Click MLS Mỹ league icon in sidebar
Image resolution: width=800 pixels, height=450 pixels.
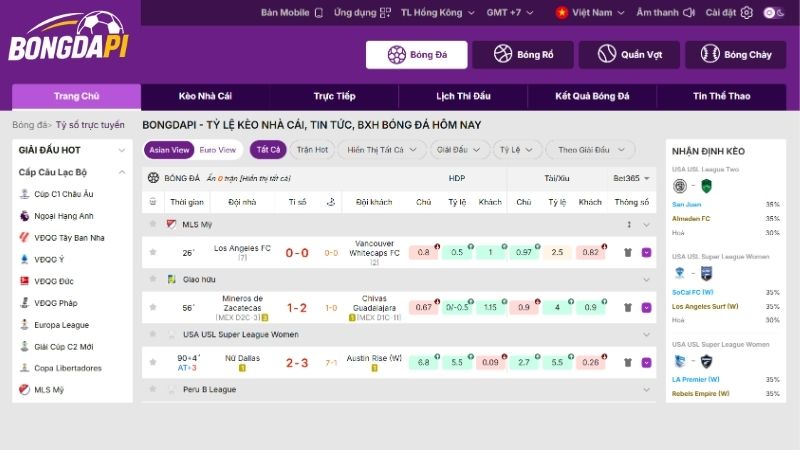click(x=24, y=390)
